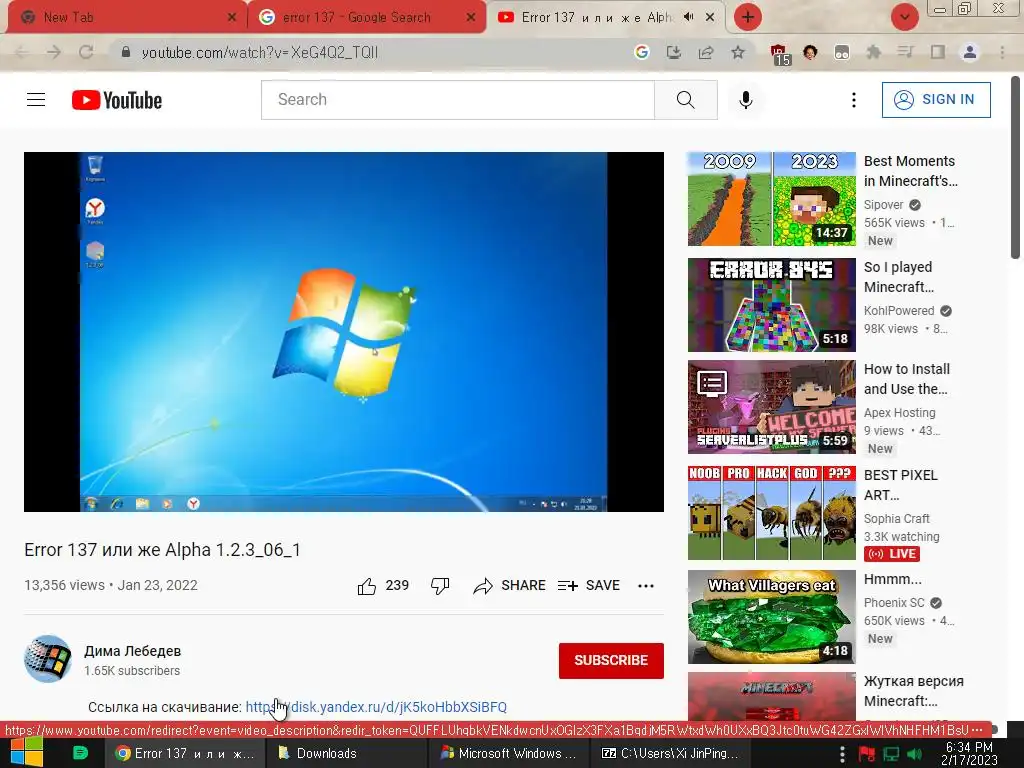Open ERROR.845 video thumbnail
Viewport: 1024px width, 768px height.
point(771,305)
